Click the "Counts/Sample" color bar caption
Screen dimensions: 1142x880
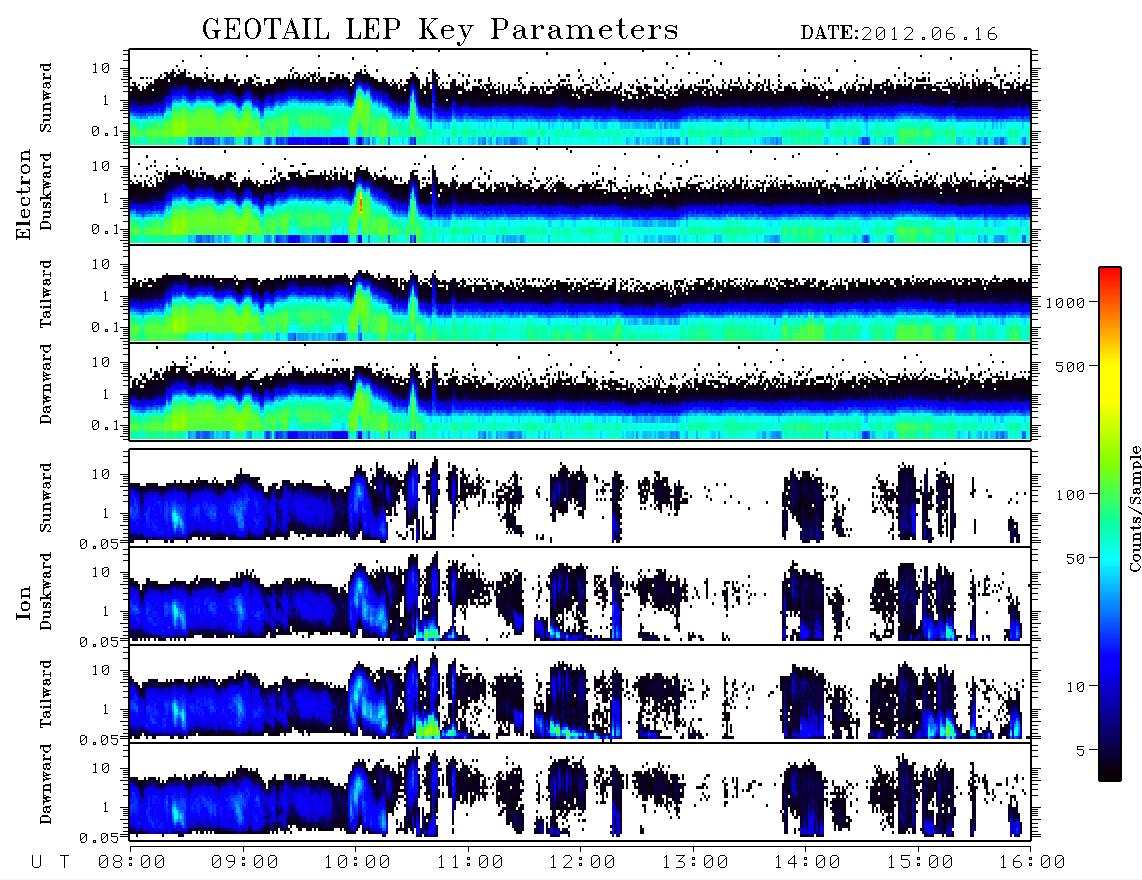coord(1134,508)
